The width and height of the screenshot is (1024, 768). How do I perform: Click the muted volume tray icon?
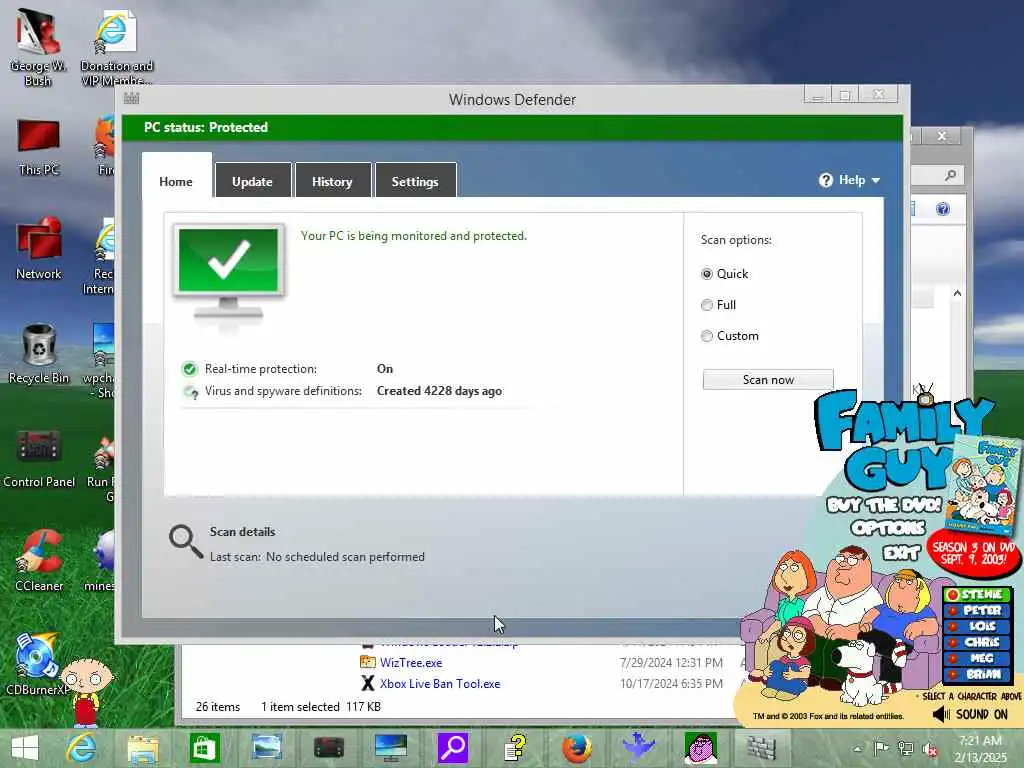tap(930, 750)
